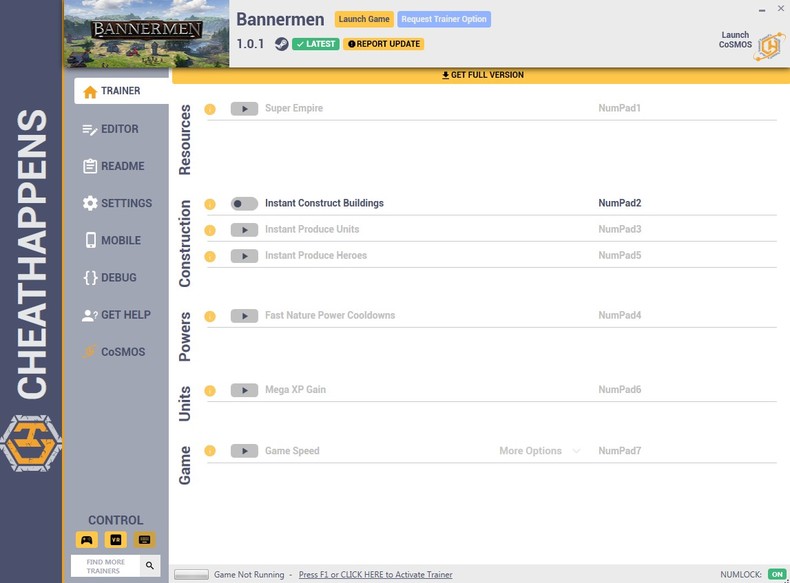Click the yellow info dot beside Super Empire
790x583 pixels.
click(210, 109)
